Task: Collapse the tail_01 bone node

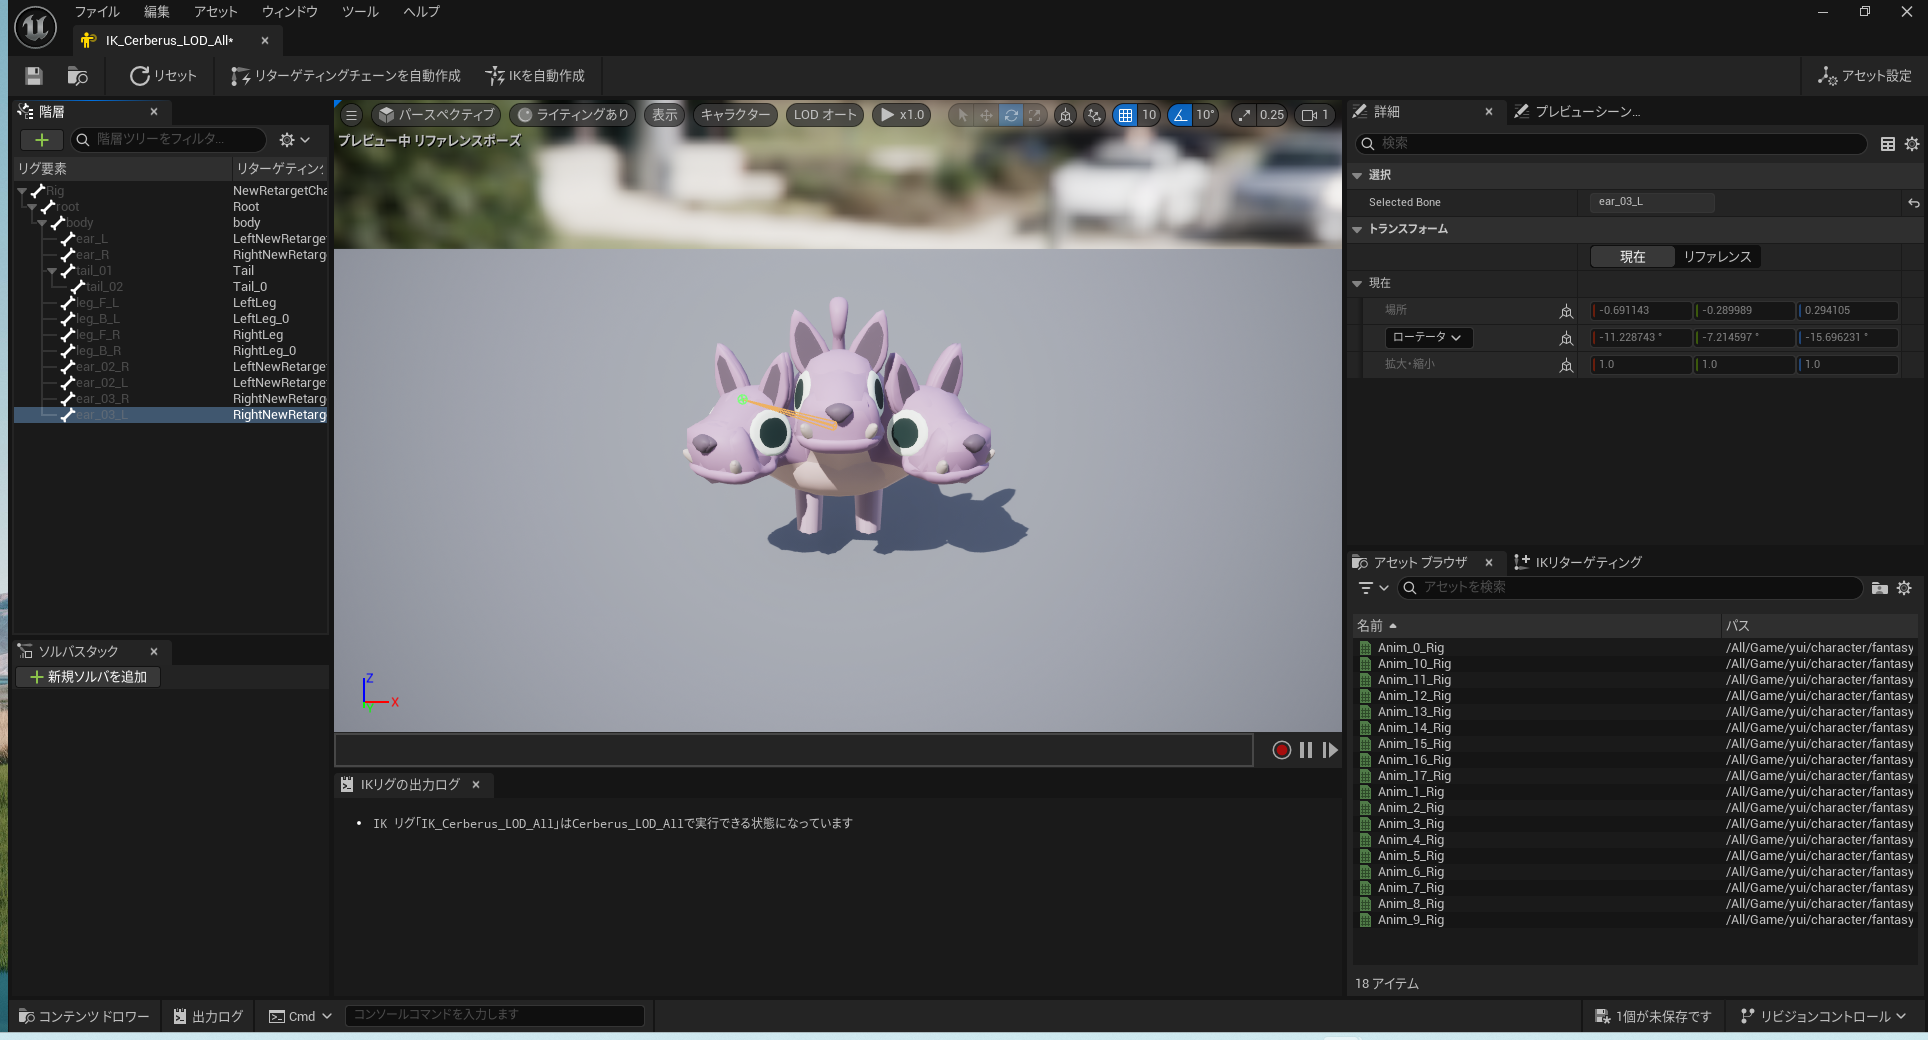Action: click(52, 271)
